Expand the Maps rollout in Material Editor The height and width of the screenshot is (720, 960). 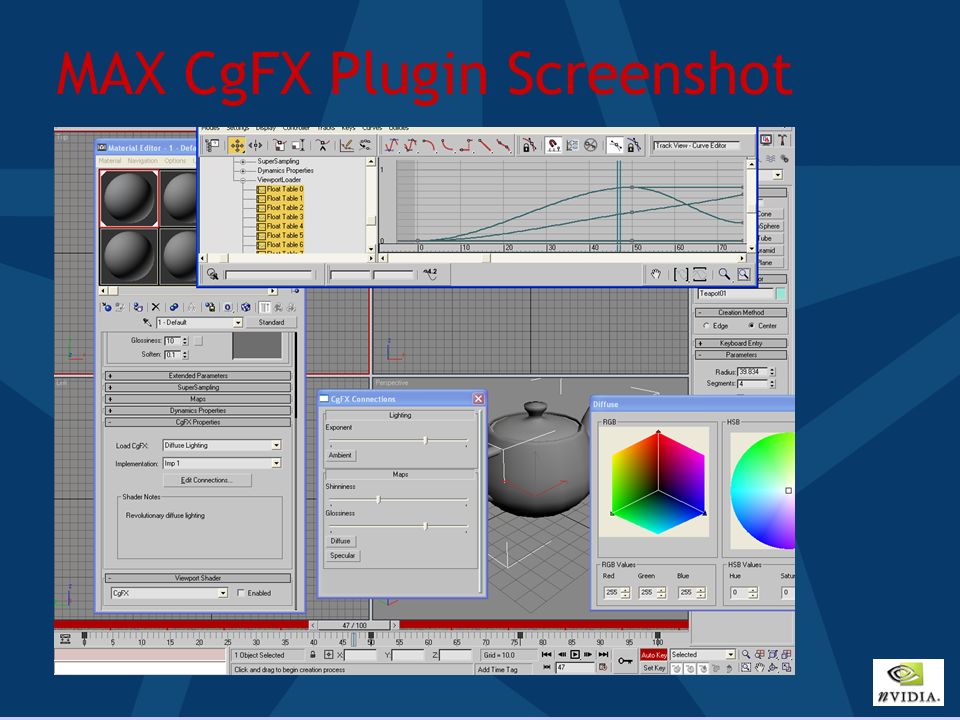tap(197, 399)
